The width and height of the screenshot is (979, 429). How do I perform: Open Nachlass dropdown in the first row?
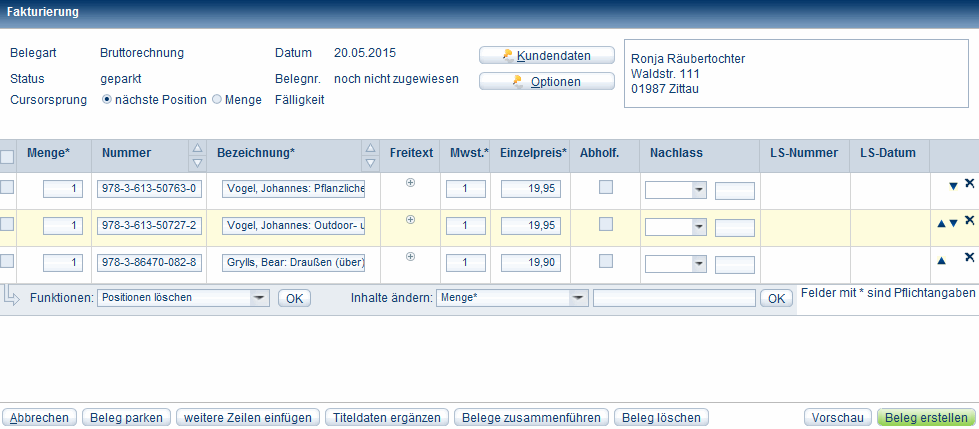pyautogui.click(x=697, y=189)
